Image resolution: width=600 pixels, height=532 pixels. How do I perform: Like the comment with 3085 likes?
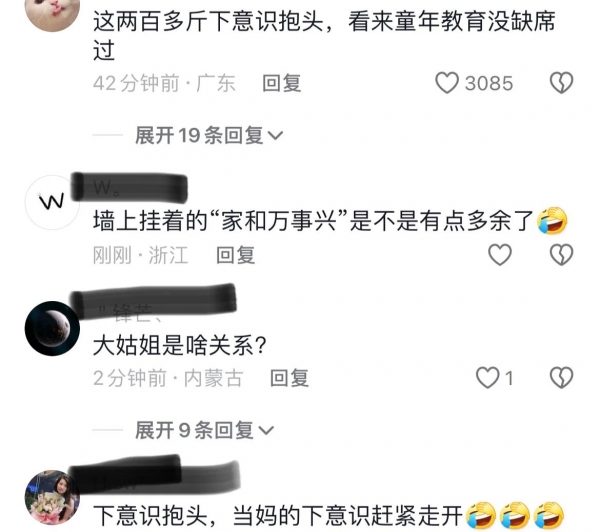tap(447, 83)
